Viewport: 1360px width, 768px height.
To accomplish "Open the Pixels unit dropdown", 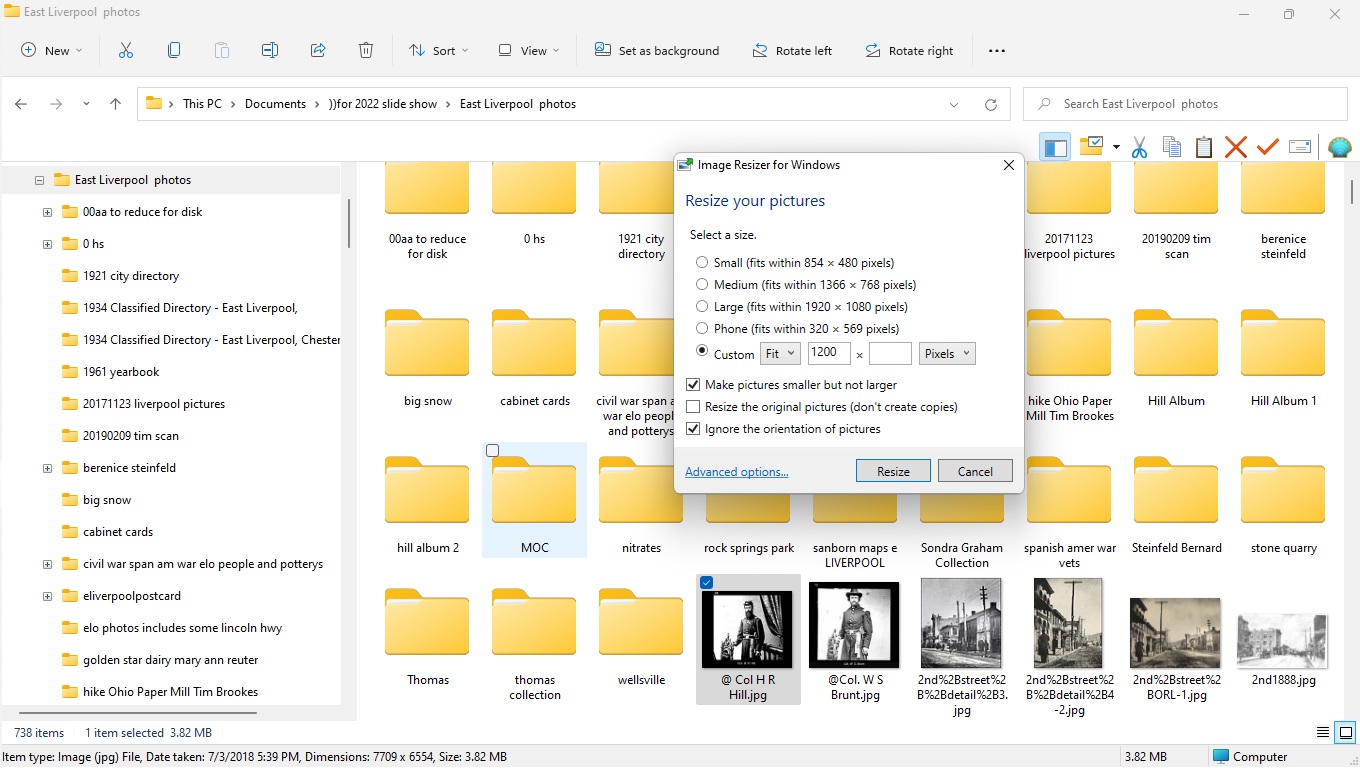I will [x=946, y=354].
